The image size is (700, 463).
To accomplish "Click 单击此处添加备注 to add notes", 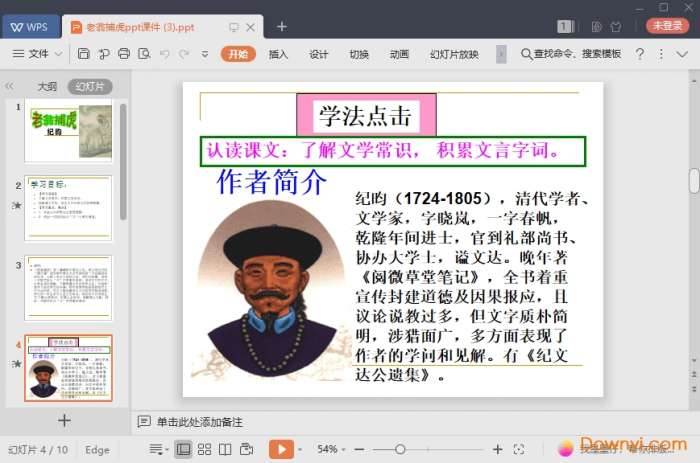I will pyautogui.click(x=200, y=422).
